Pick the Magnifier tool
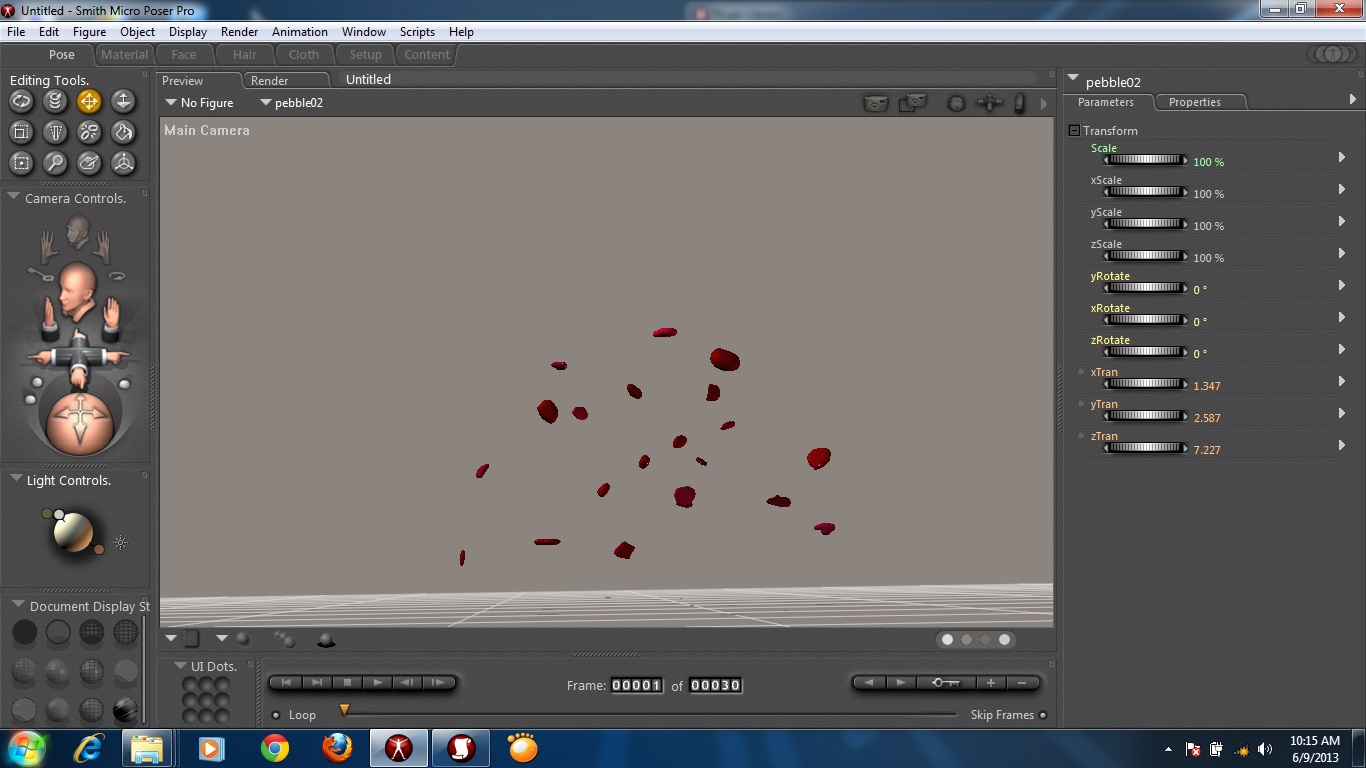The image size is (1366, 768). [x=55, y=163]
